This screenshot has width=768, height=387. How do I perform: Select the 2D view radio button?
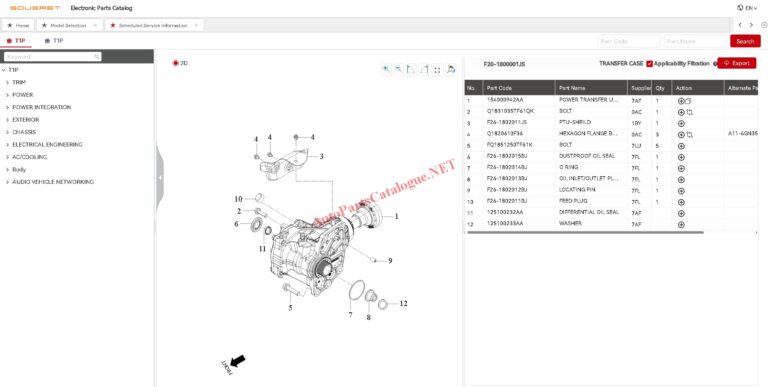coord(175,63)
